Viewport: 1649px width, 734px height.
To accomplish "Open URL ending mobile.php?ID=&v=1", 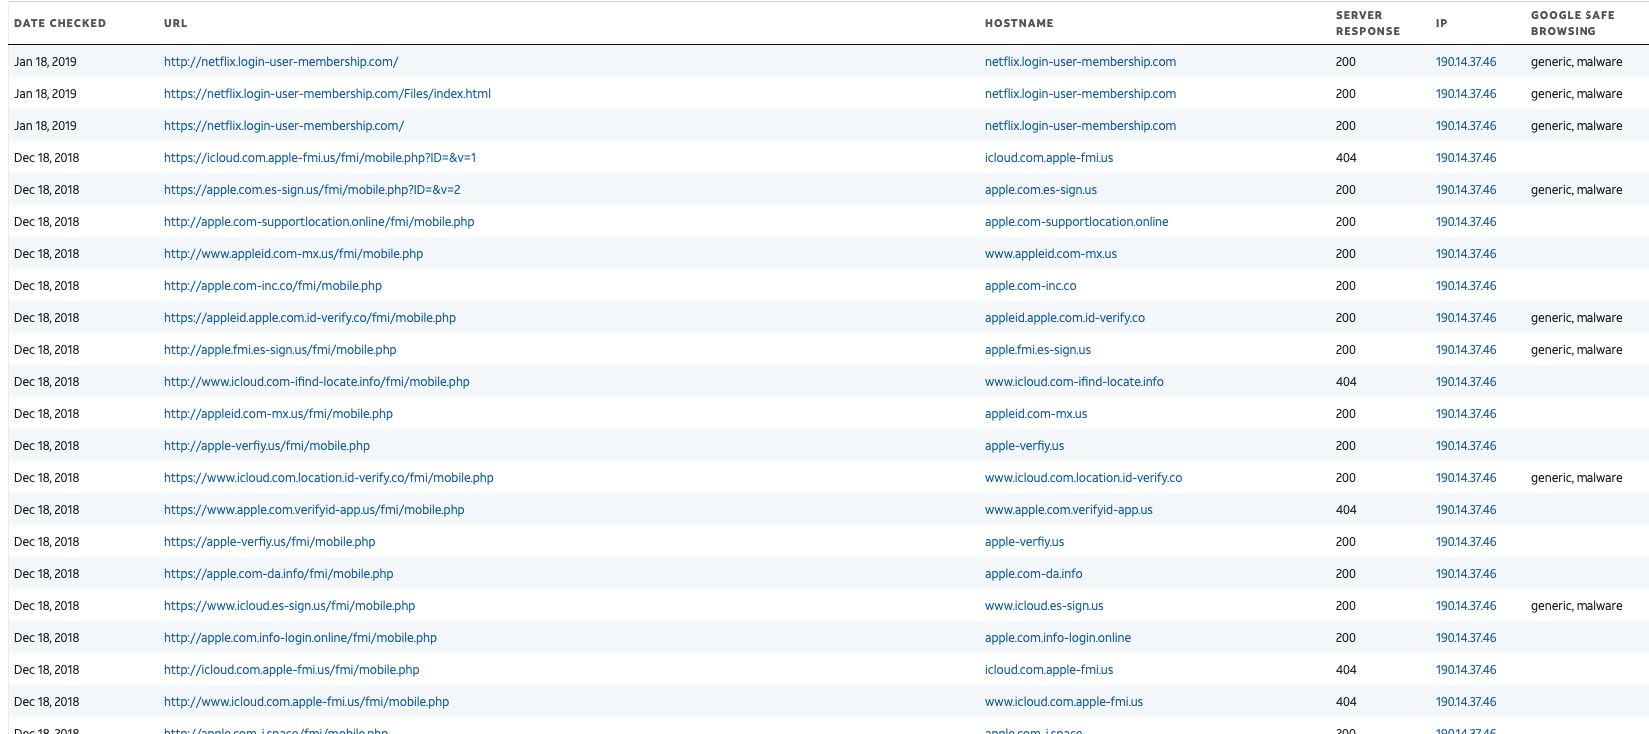I will click(320, 158).
